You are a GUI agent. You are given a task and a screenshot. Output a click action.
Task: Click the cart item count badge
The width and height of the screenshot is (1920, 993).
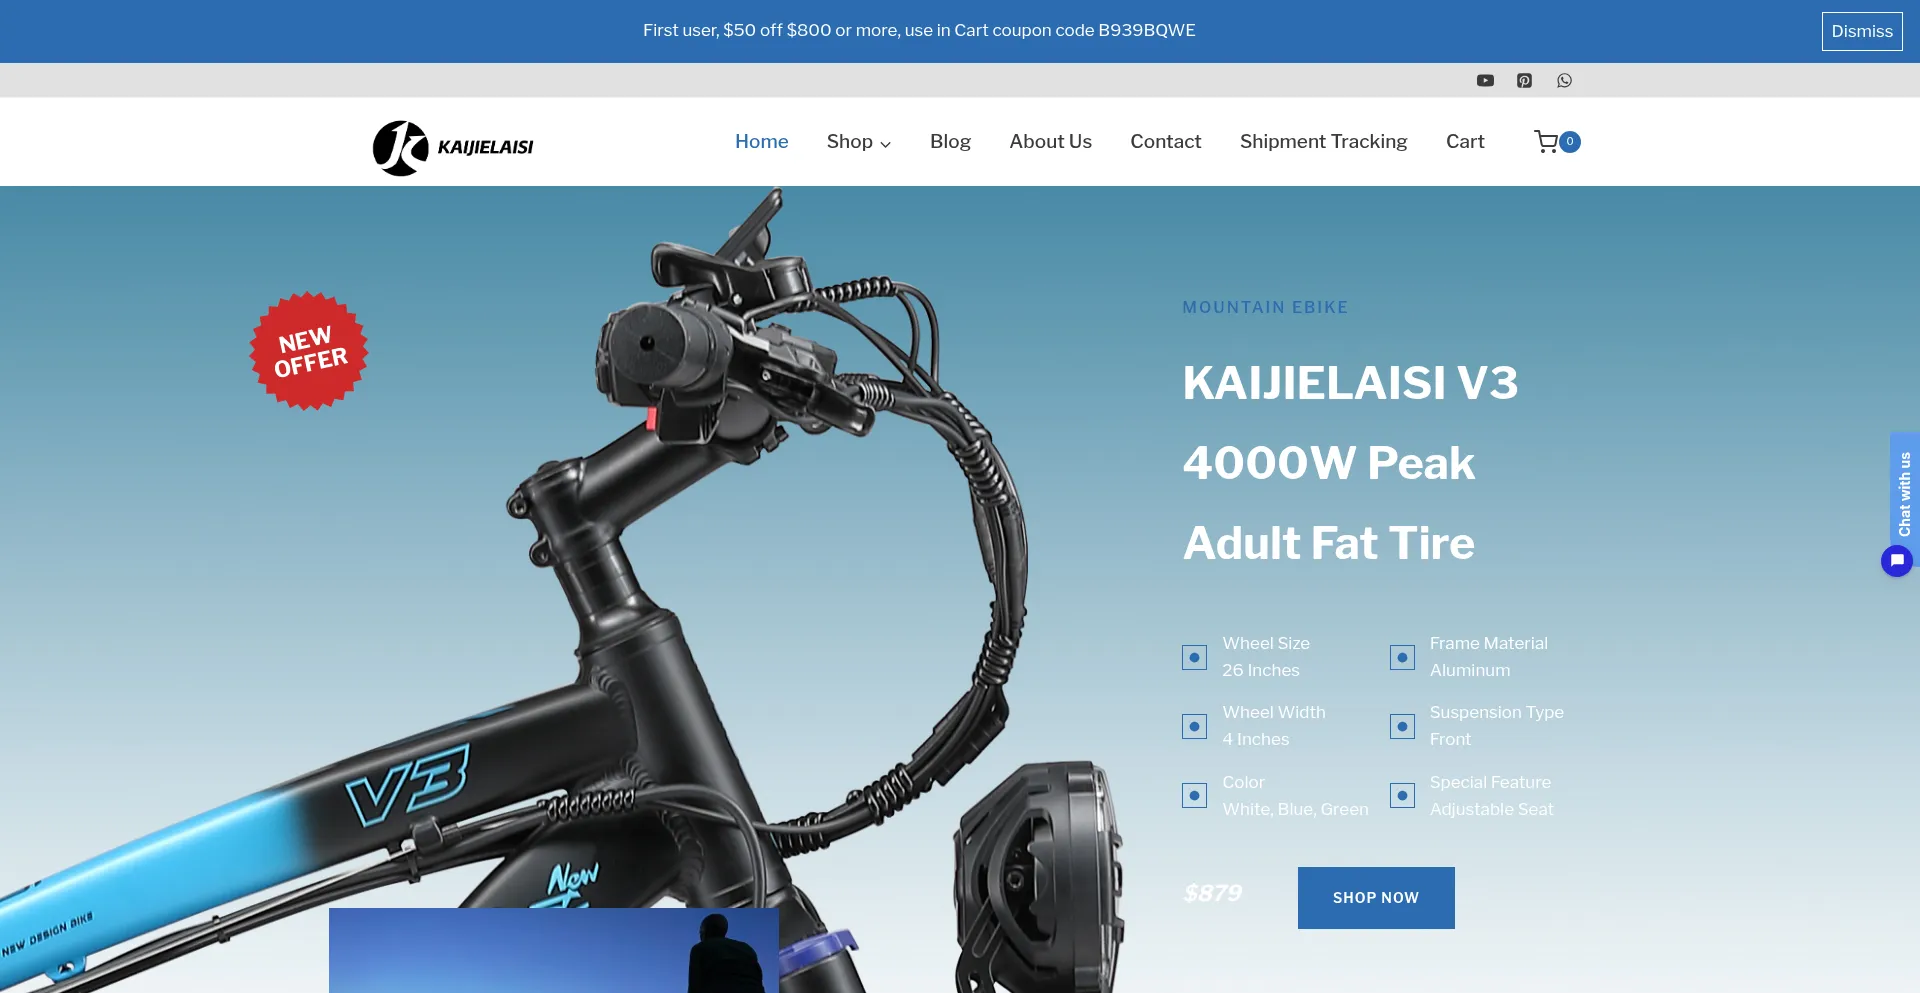click(x=1570, y=142)
